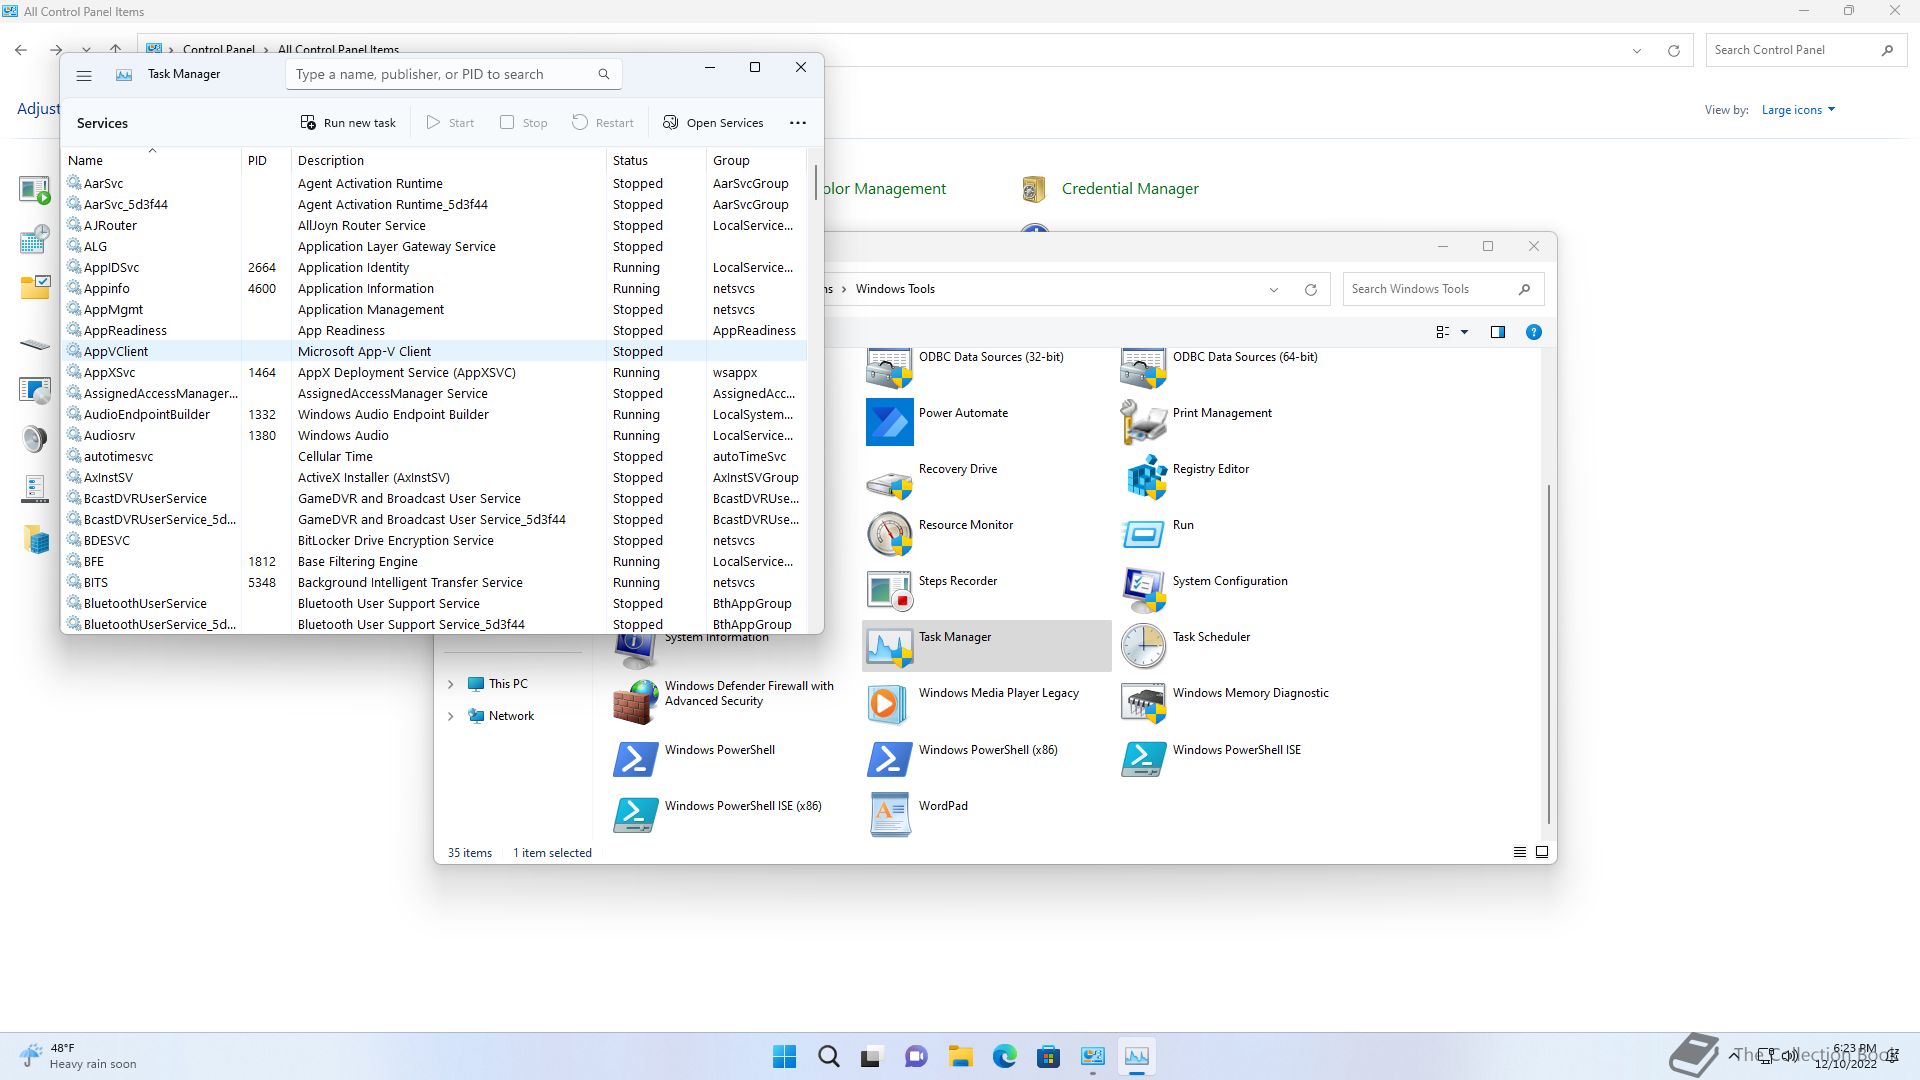Viewport: 1920px width, 1080px height.
Task: Select the BluetoothUserService row
Action: pyautogui.click(x=435, y=604)
